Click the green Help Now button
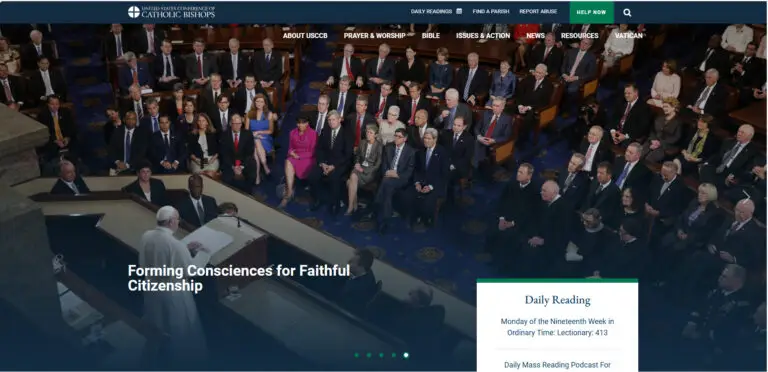 click(591, 12)
